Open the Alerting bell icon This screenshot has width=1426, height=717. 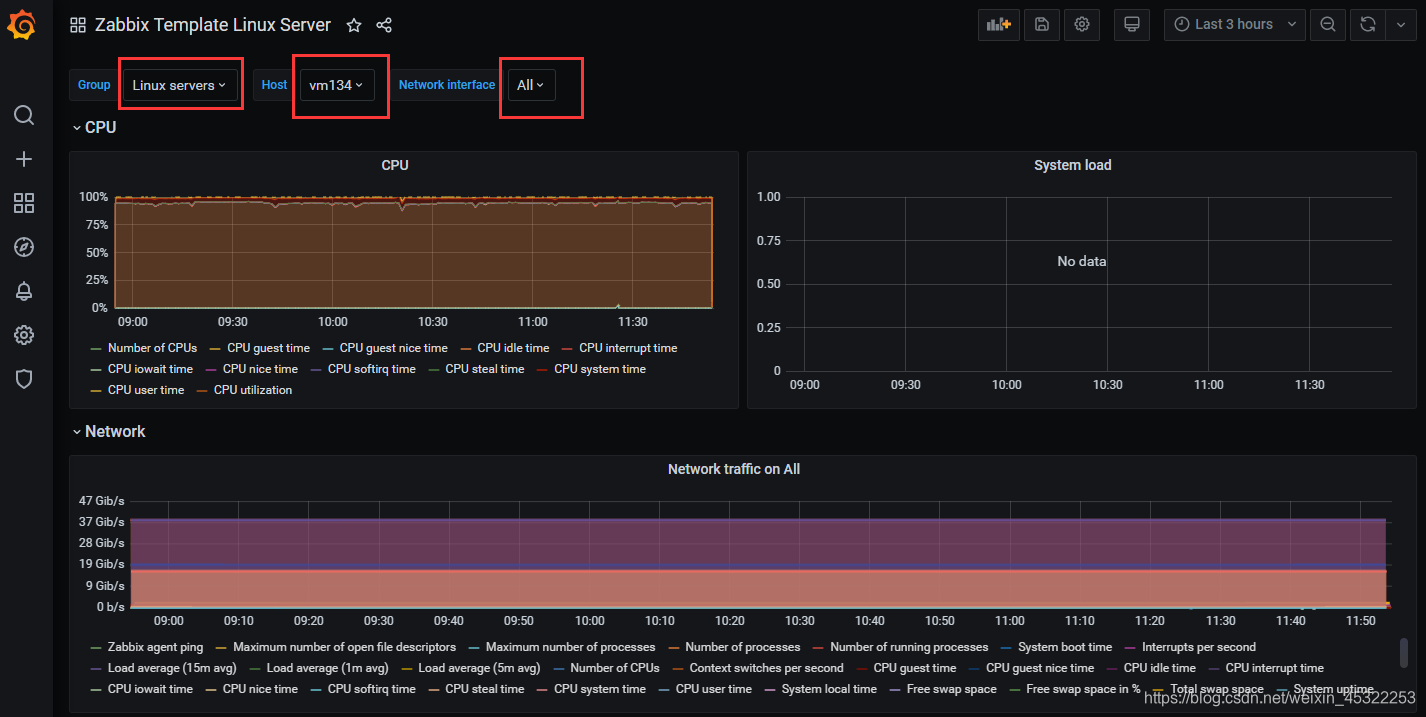point(24,291)
